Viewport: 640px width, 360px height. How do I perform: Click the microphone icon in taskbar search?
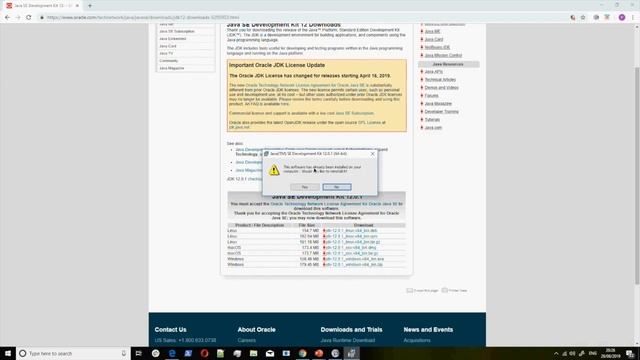coord(124,353)
